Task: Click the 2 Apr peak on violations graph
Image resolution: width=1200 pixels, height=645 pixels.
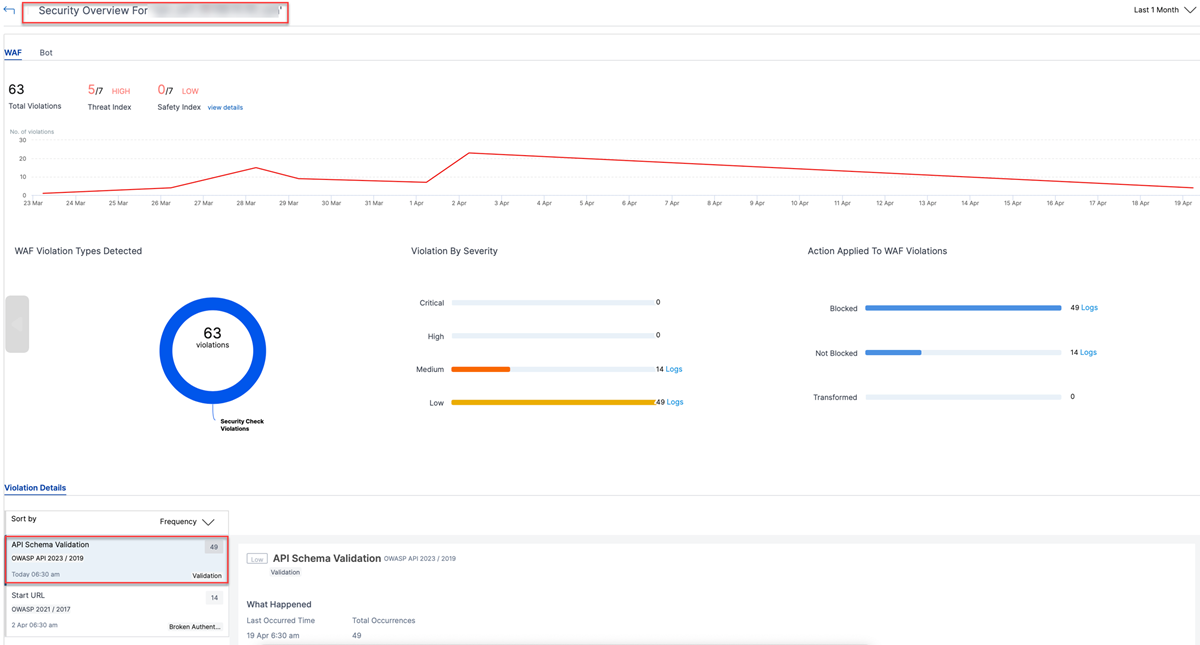Action: 469,153
